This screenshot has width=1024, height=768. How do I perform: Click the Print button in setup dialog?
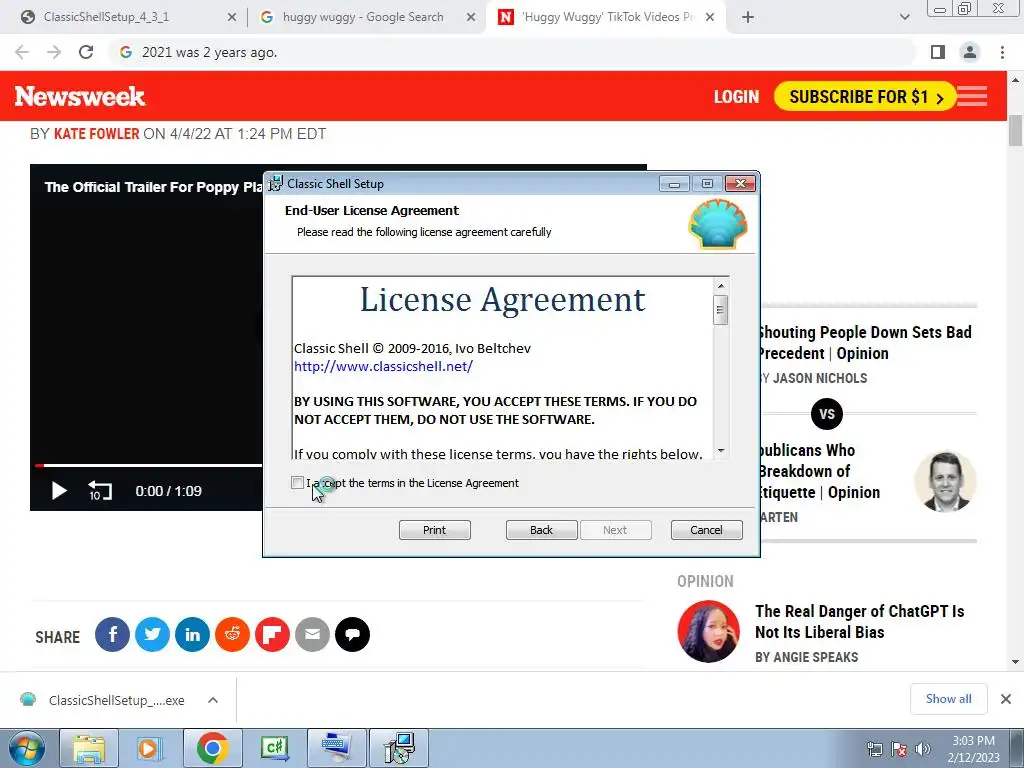(x=434, y=530)
